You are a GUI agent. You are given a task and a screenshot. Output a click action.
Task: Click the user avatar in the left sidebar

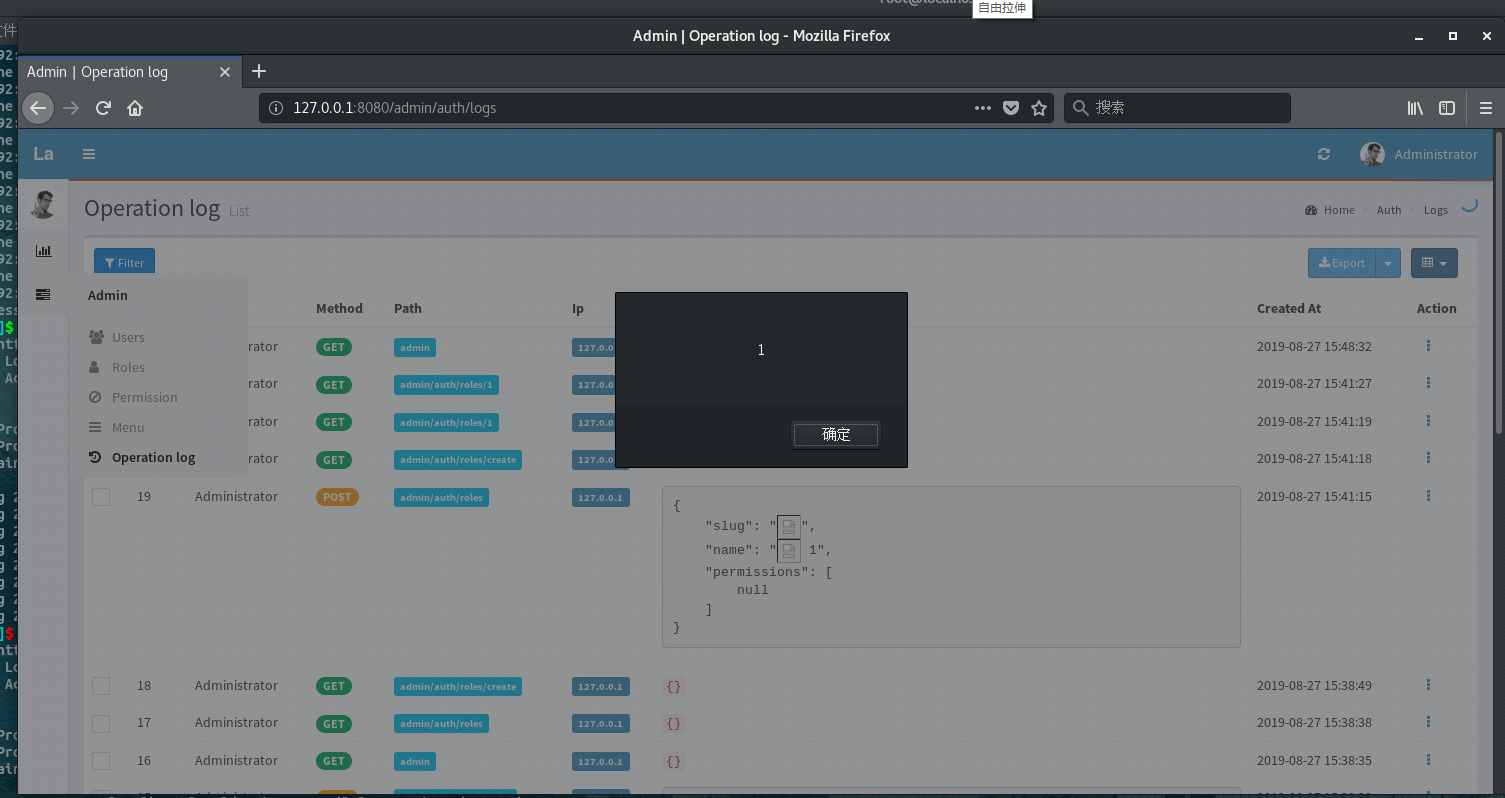tap(43, 204)
